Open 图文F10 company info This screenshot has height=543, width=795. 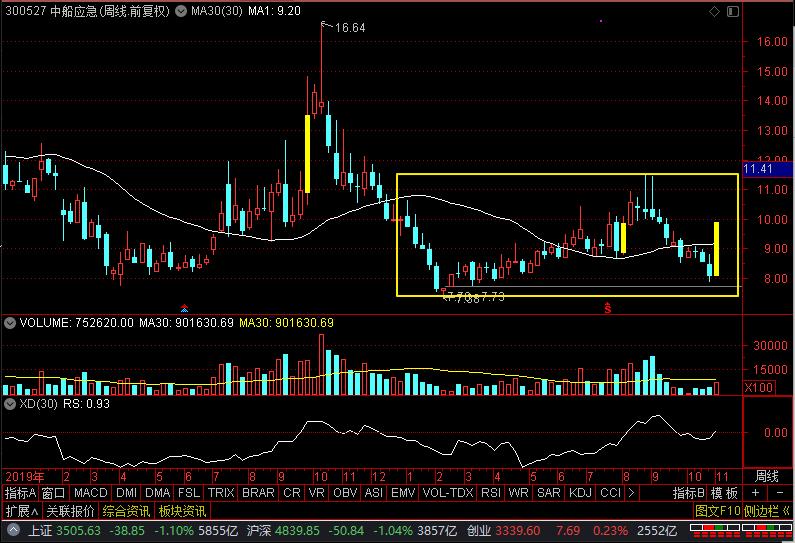[x=718, y=511]
